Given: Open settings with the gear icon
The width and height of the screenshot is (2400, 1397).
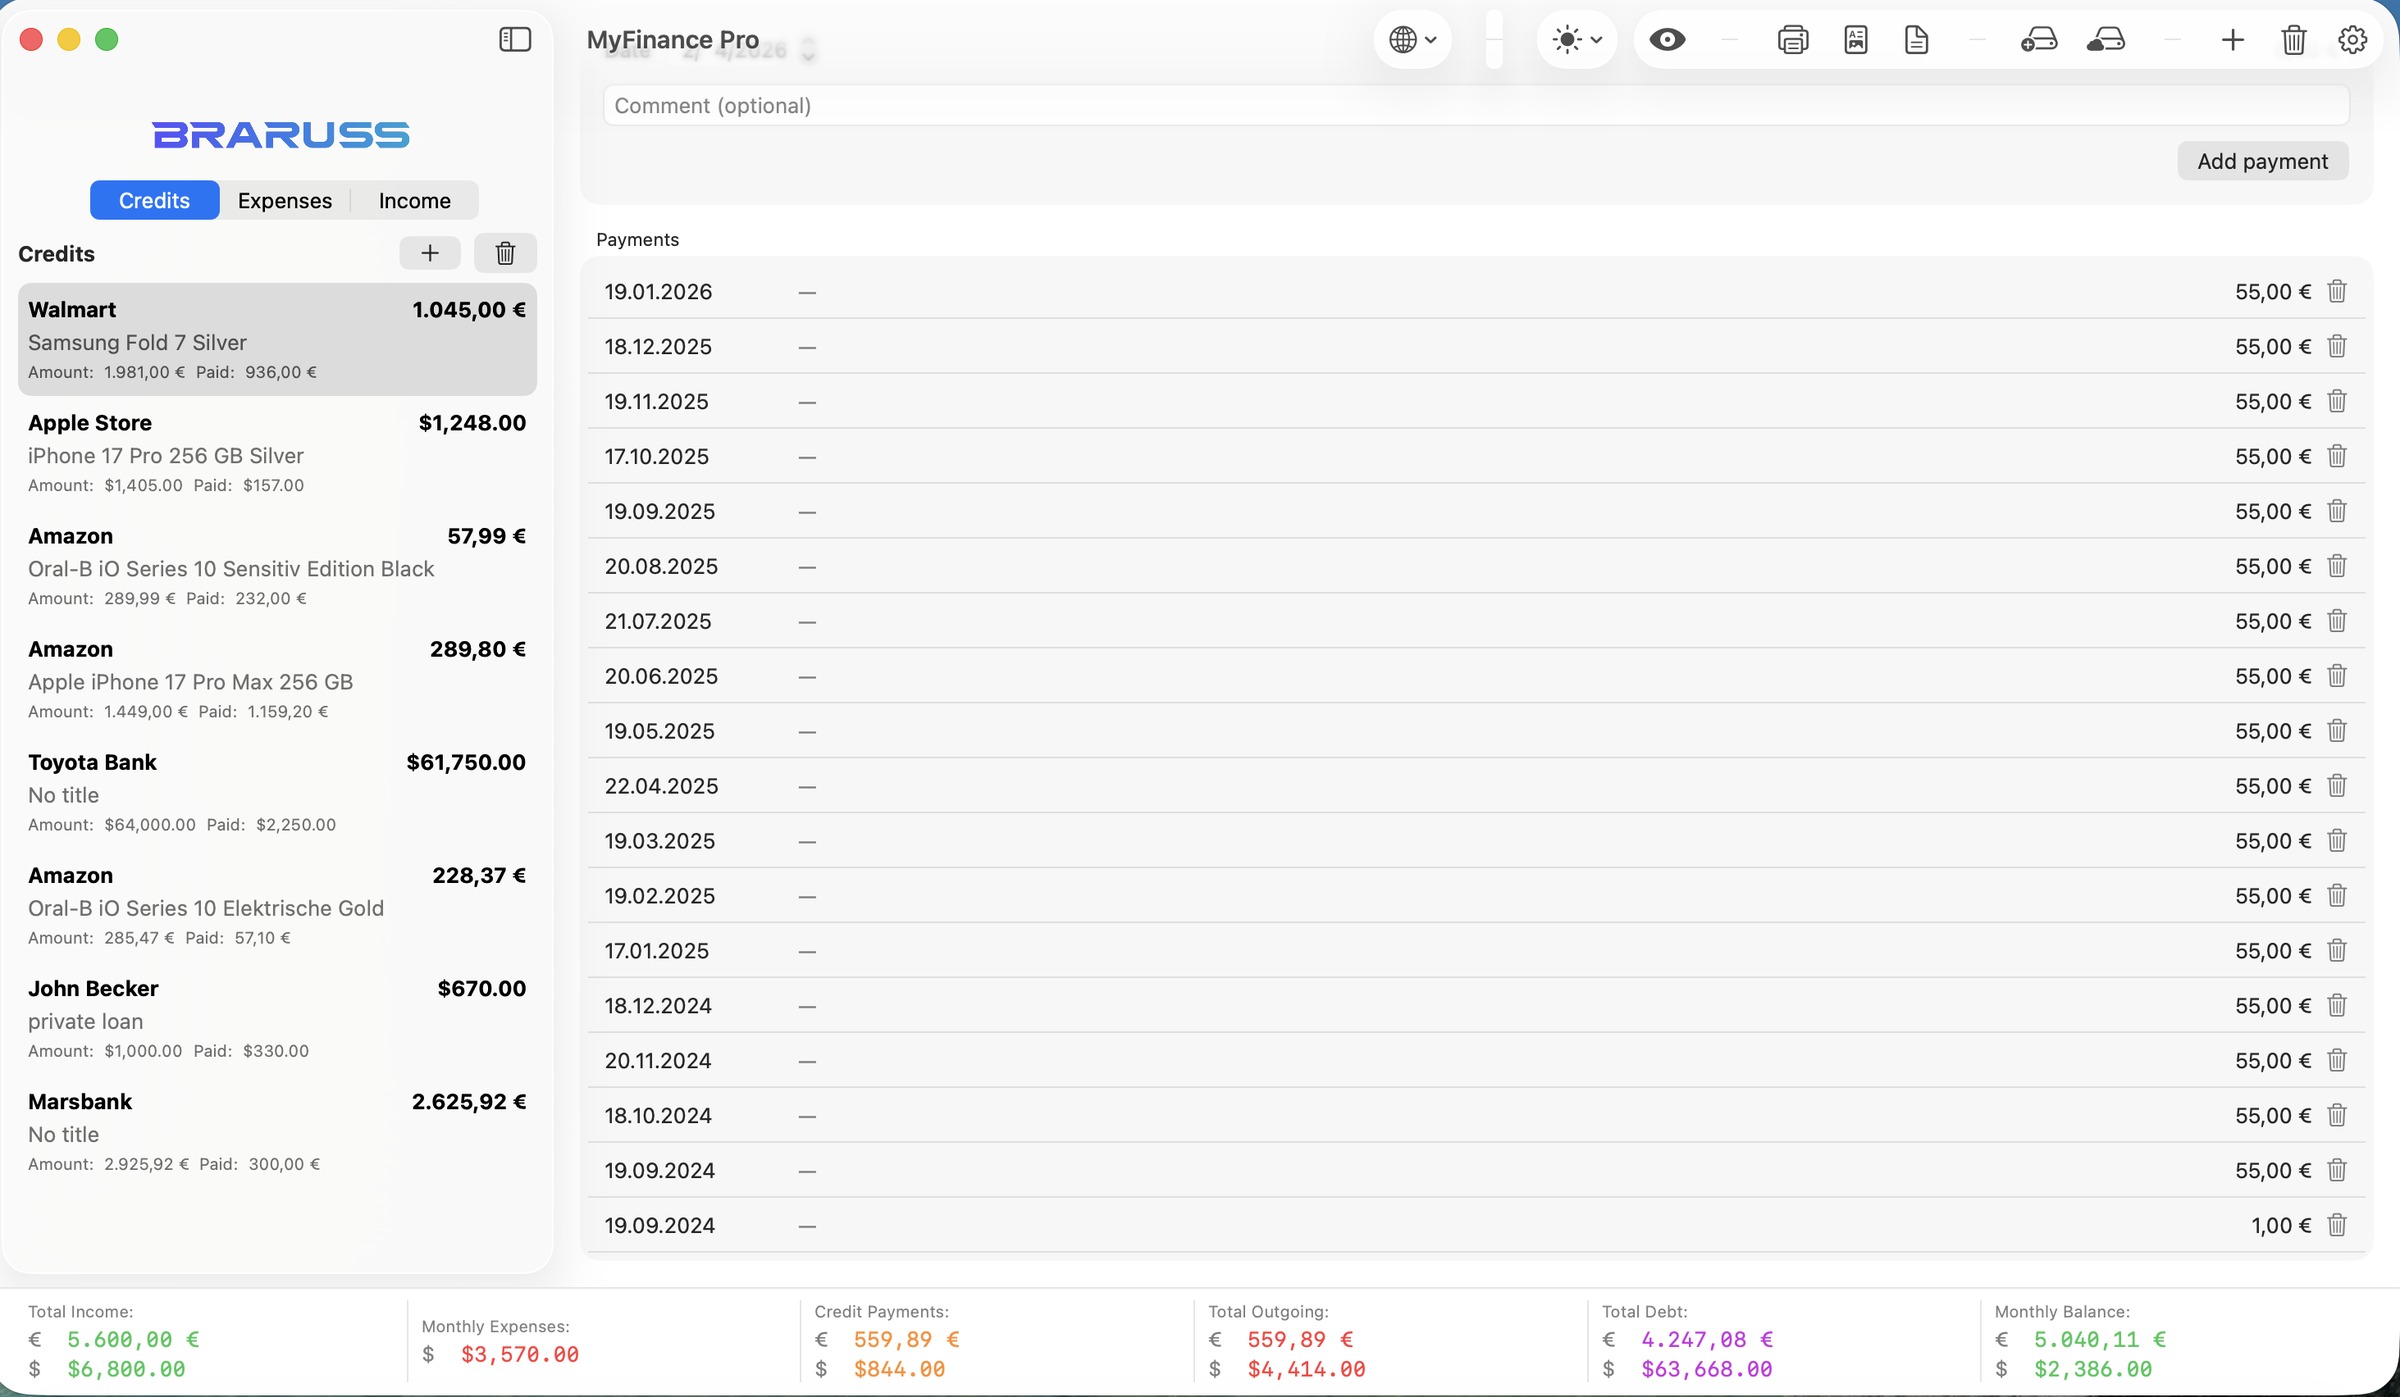Looking at the screenshot, I should click(x=2352, y=40).
